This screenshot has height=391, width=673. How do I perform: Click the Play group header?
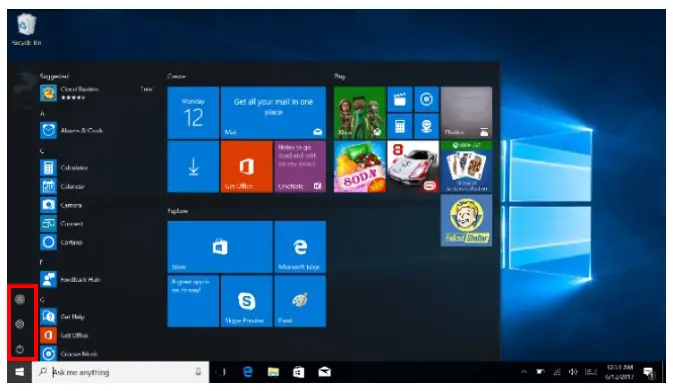click(339, 76)
